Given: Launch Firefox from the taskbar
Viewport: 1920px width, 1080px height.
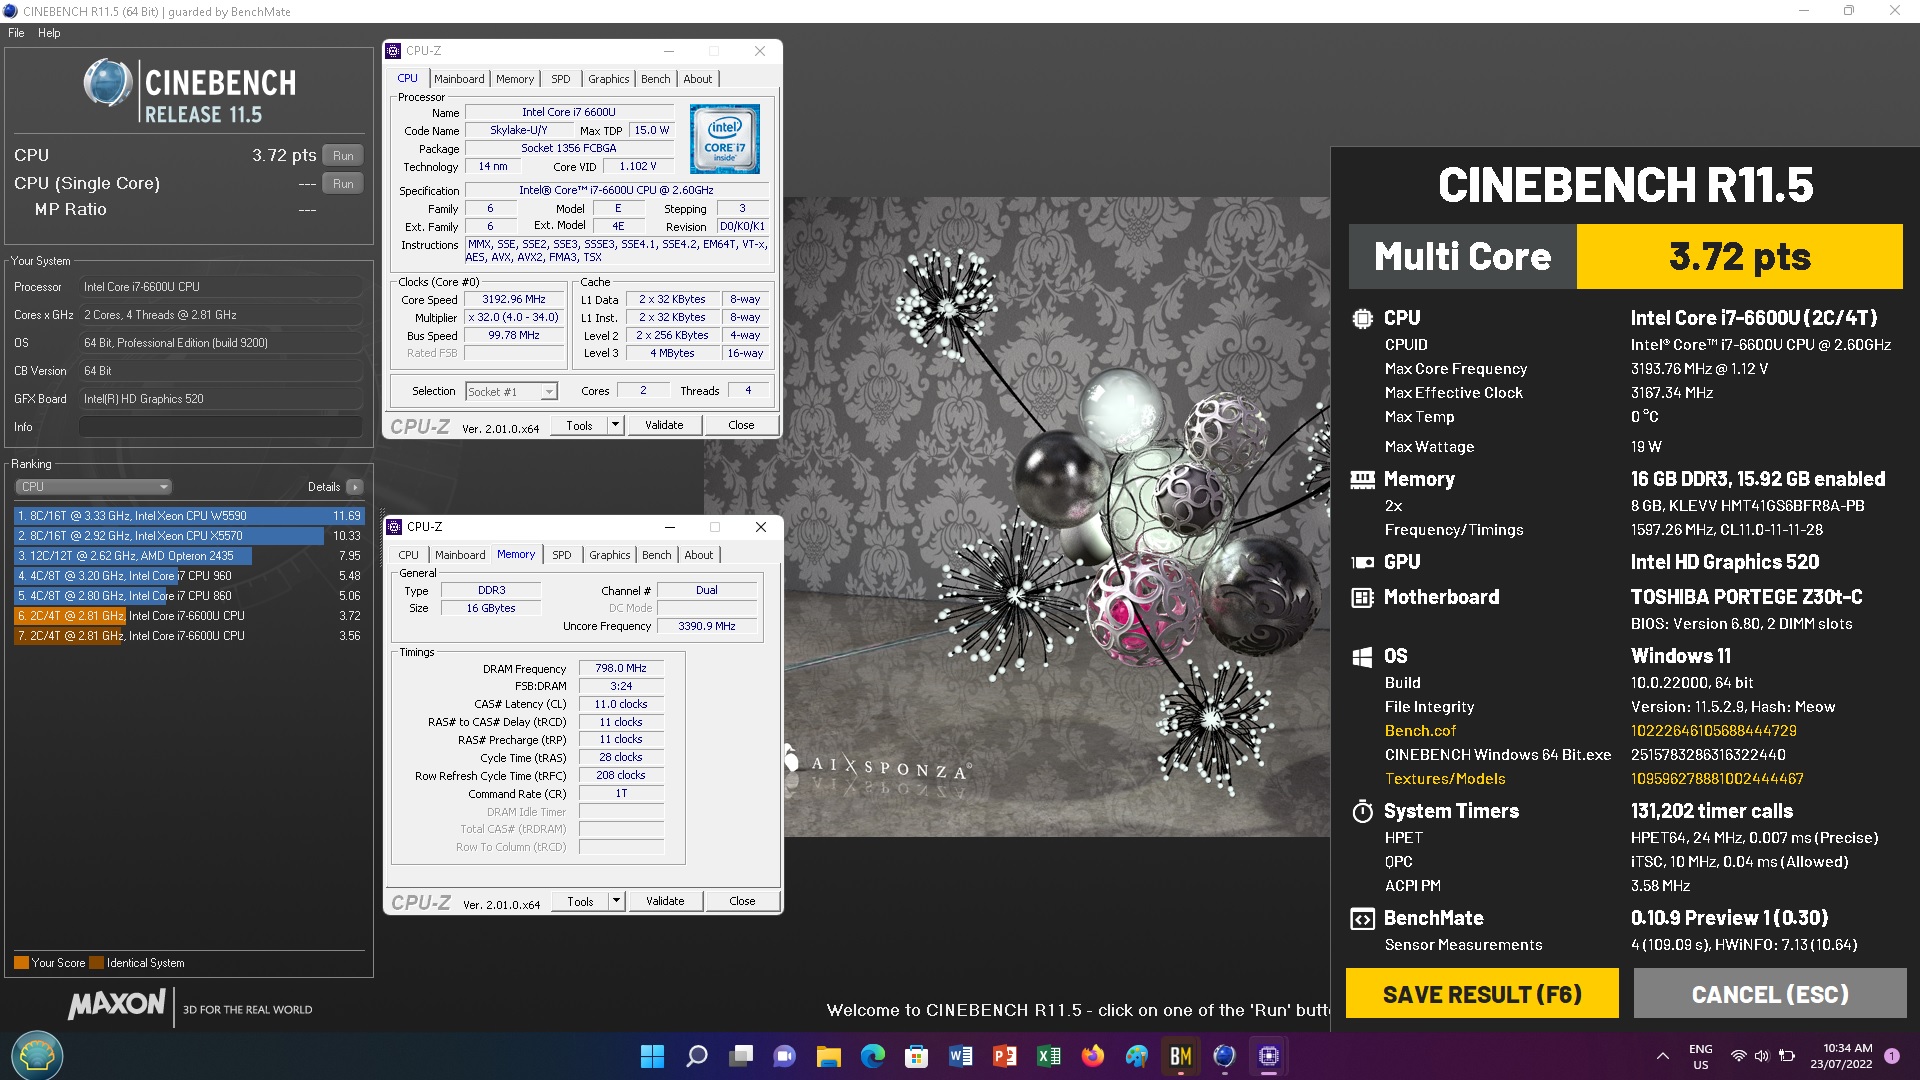Looking at the screenshot, I should point(1093,1056).
